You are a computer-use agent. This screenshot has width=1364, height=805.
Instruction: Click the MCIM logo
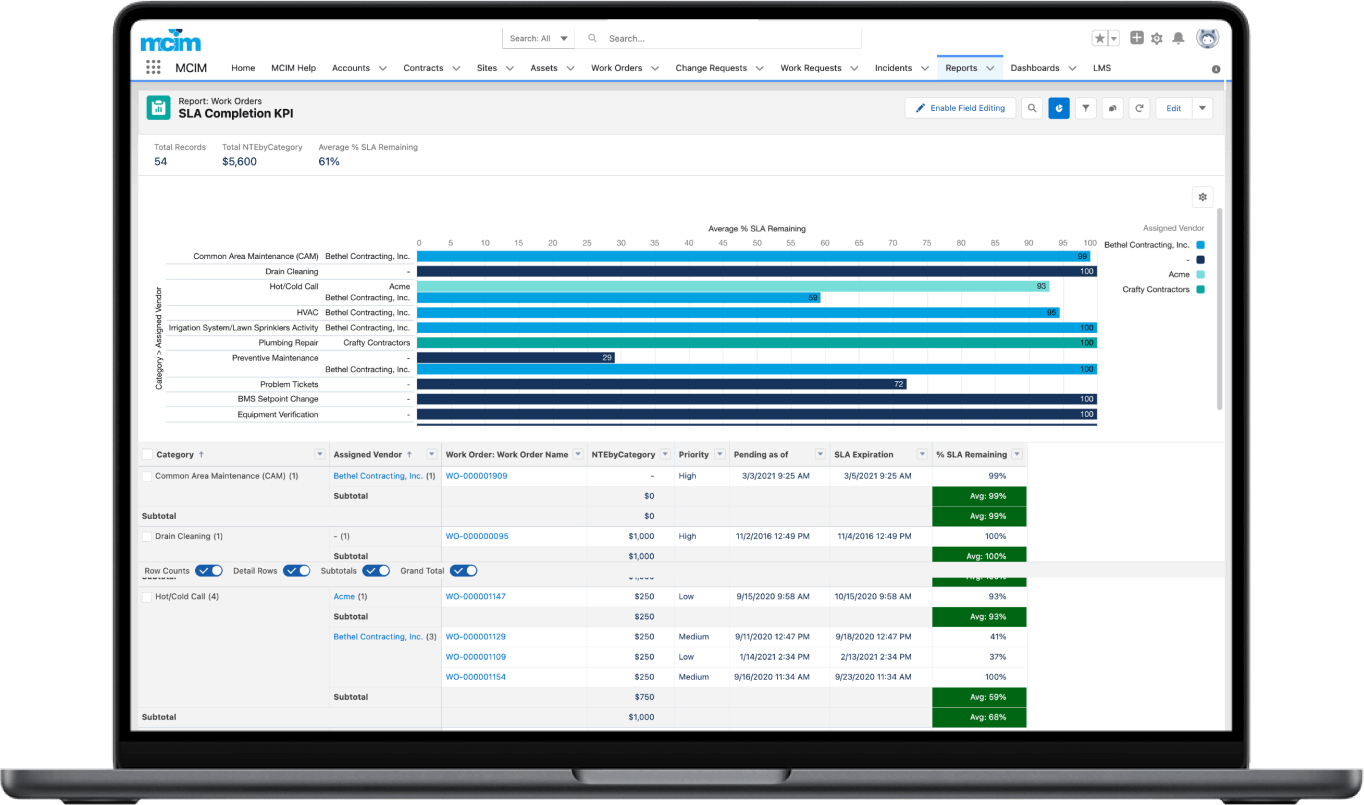tap(171, 41)
